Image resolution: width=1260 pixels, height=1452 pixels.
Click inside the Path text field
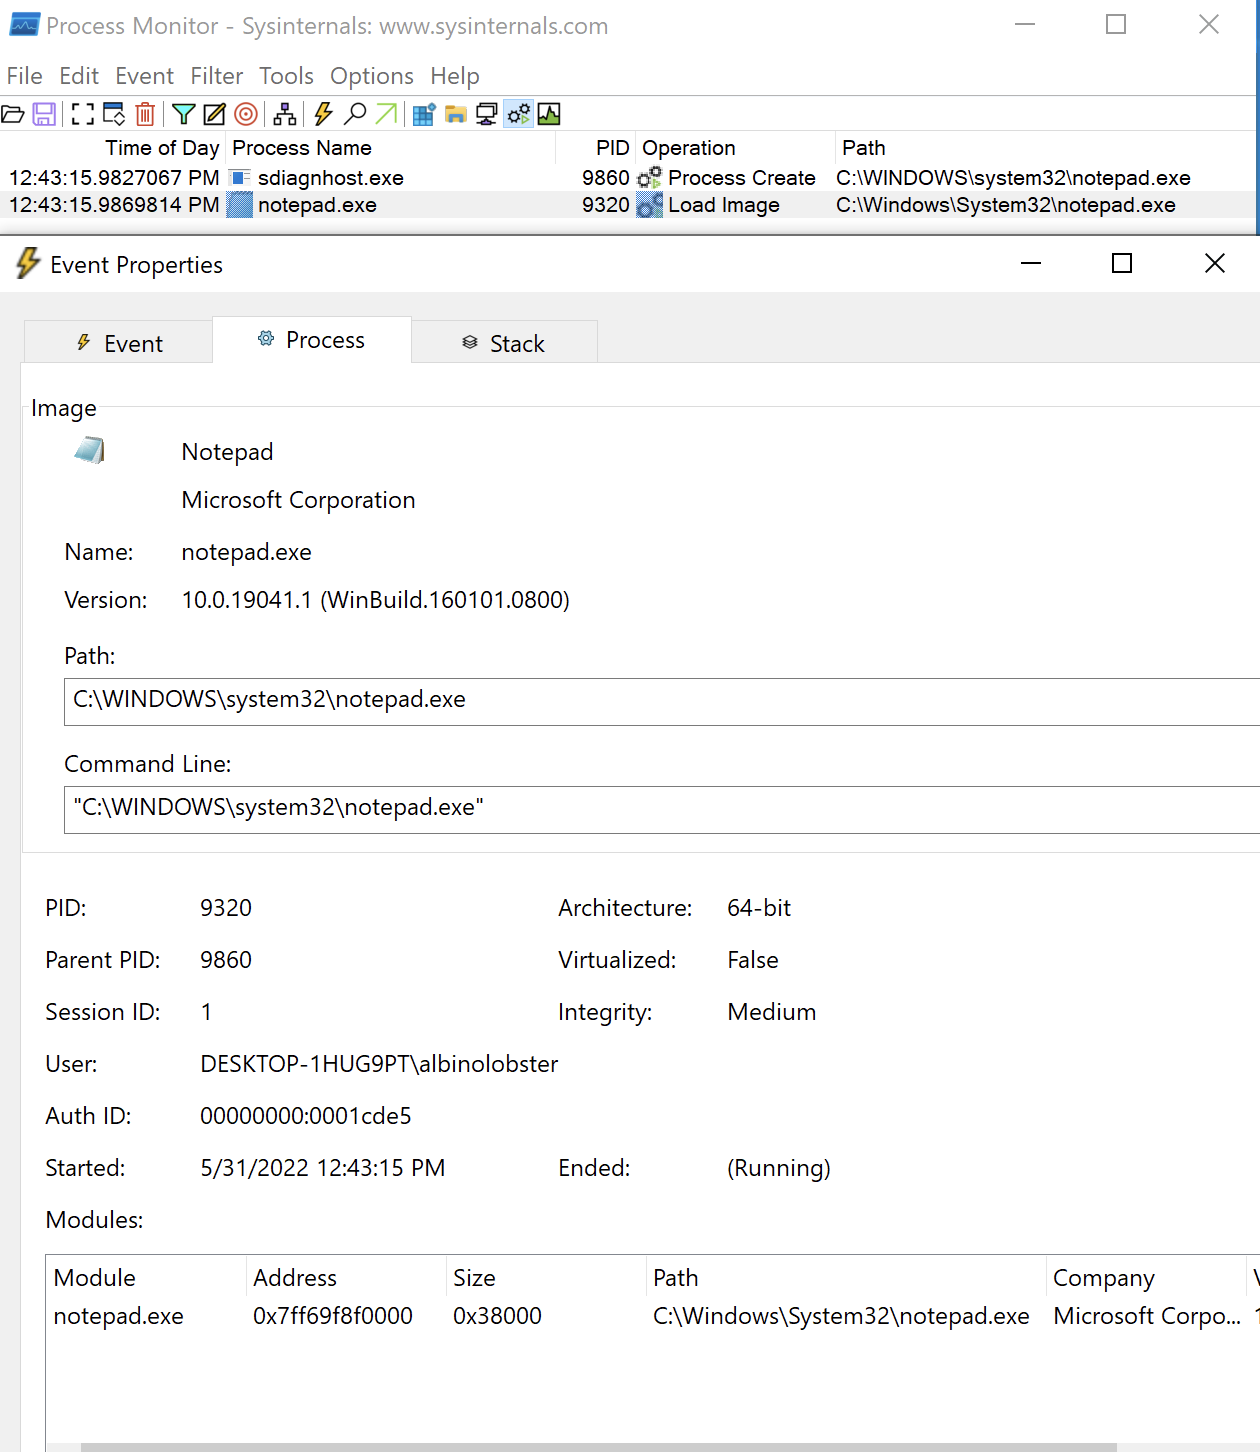(x=662, y=702)
